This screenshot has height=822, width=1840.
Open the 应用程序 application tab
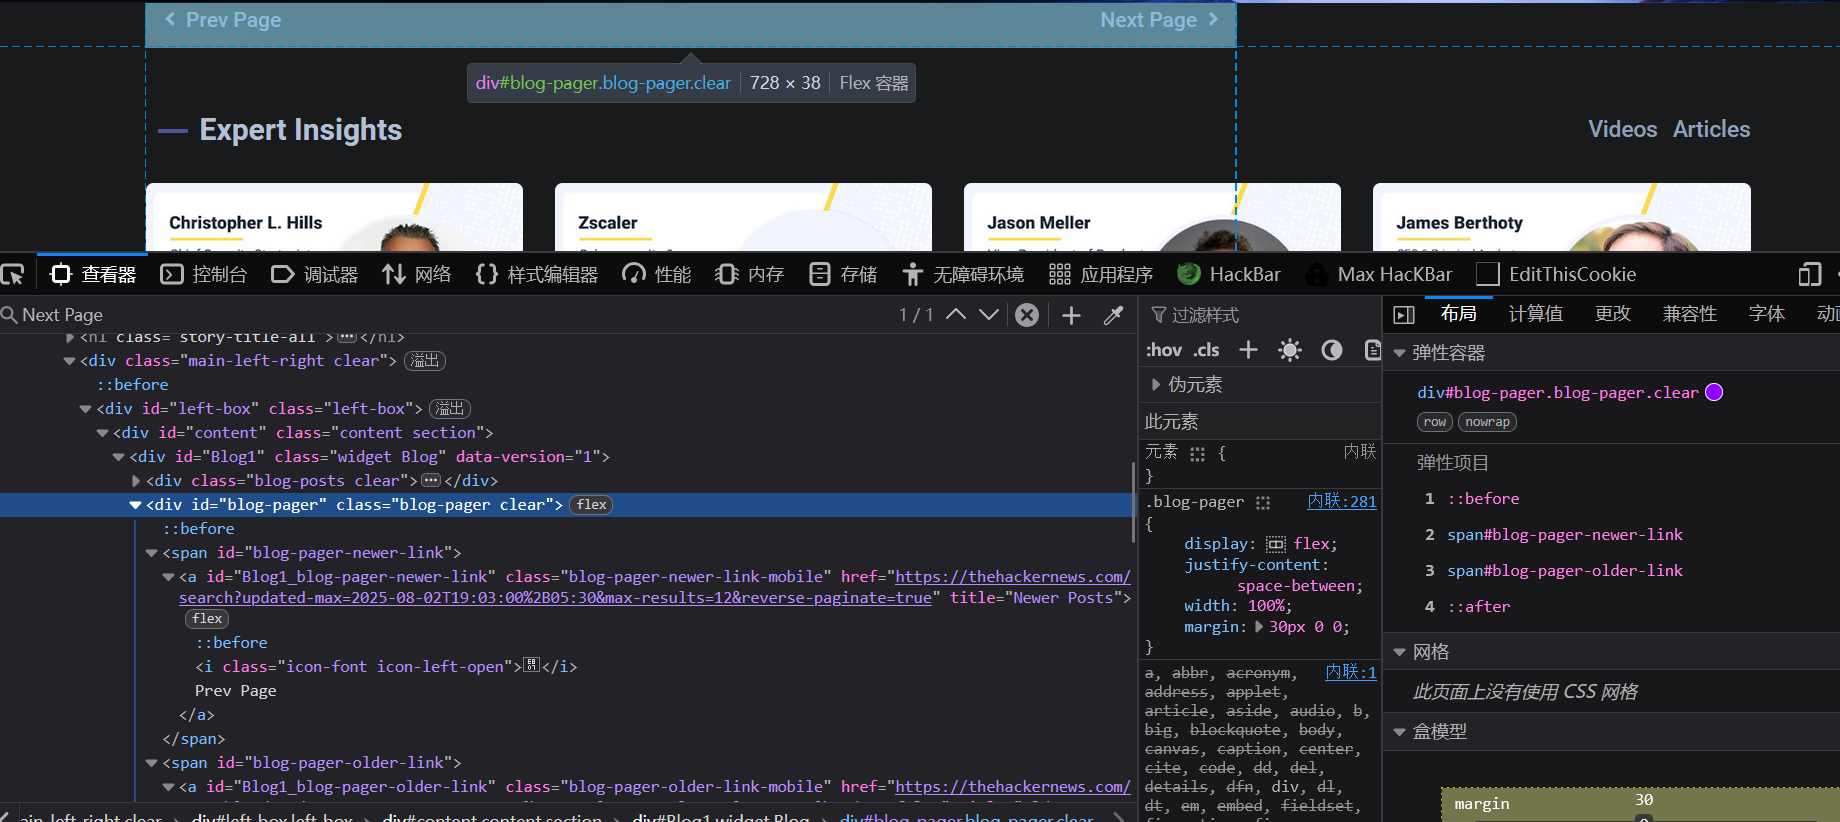(x=1101, y=274)
